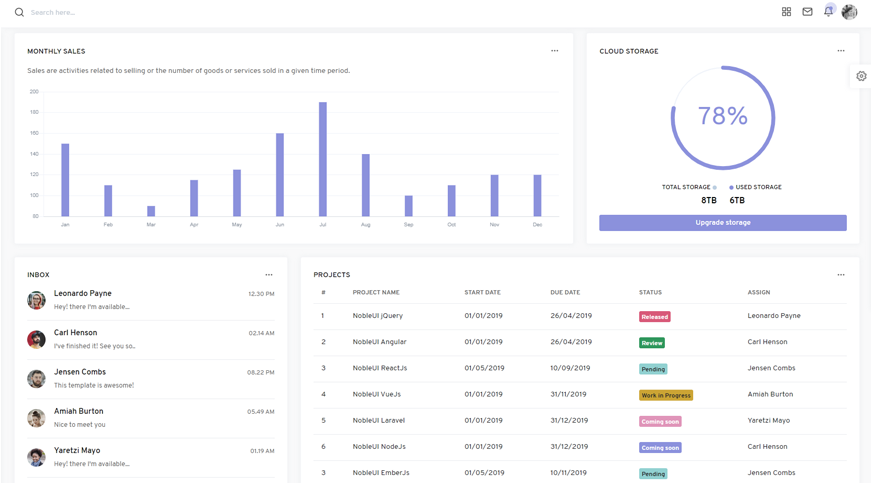Screen dimensions: 871x483
Task: Open Cloud Storage more options menu
Action: (x=841, y=51)
